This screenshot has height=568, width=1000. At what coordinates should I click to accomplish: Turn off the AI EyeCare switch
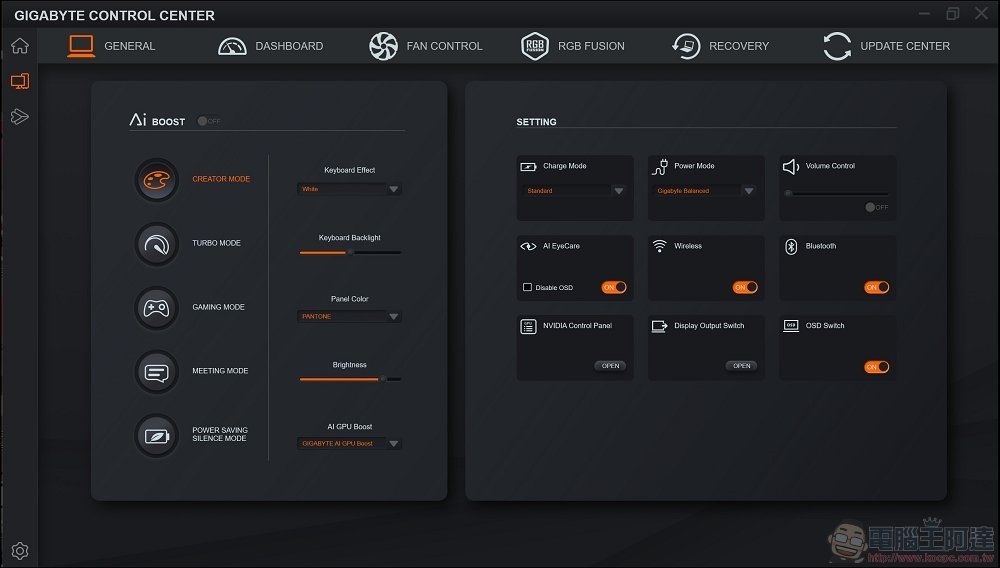tap(614, 288)
